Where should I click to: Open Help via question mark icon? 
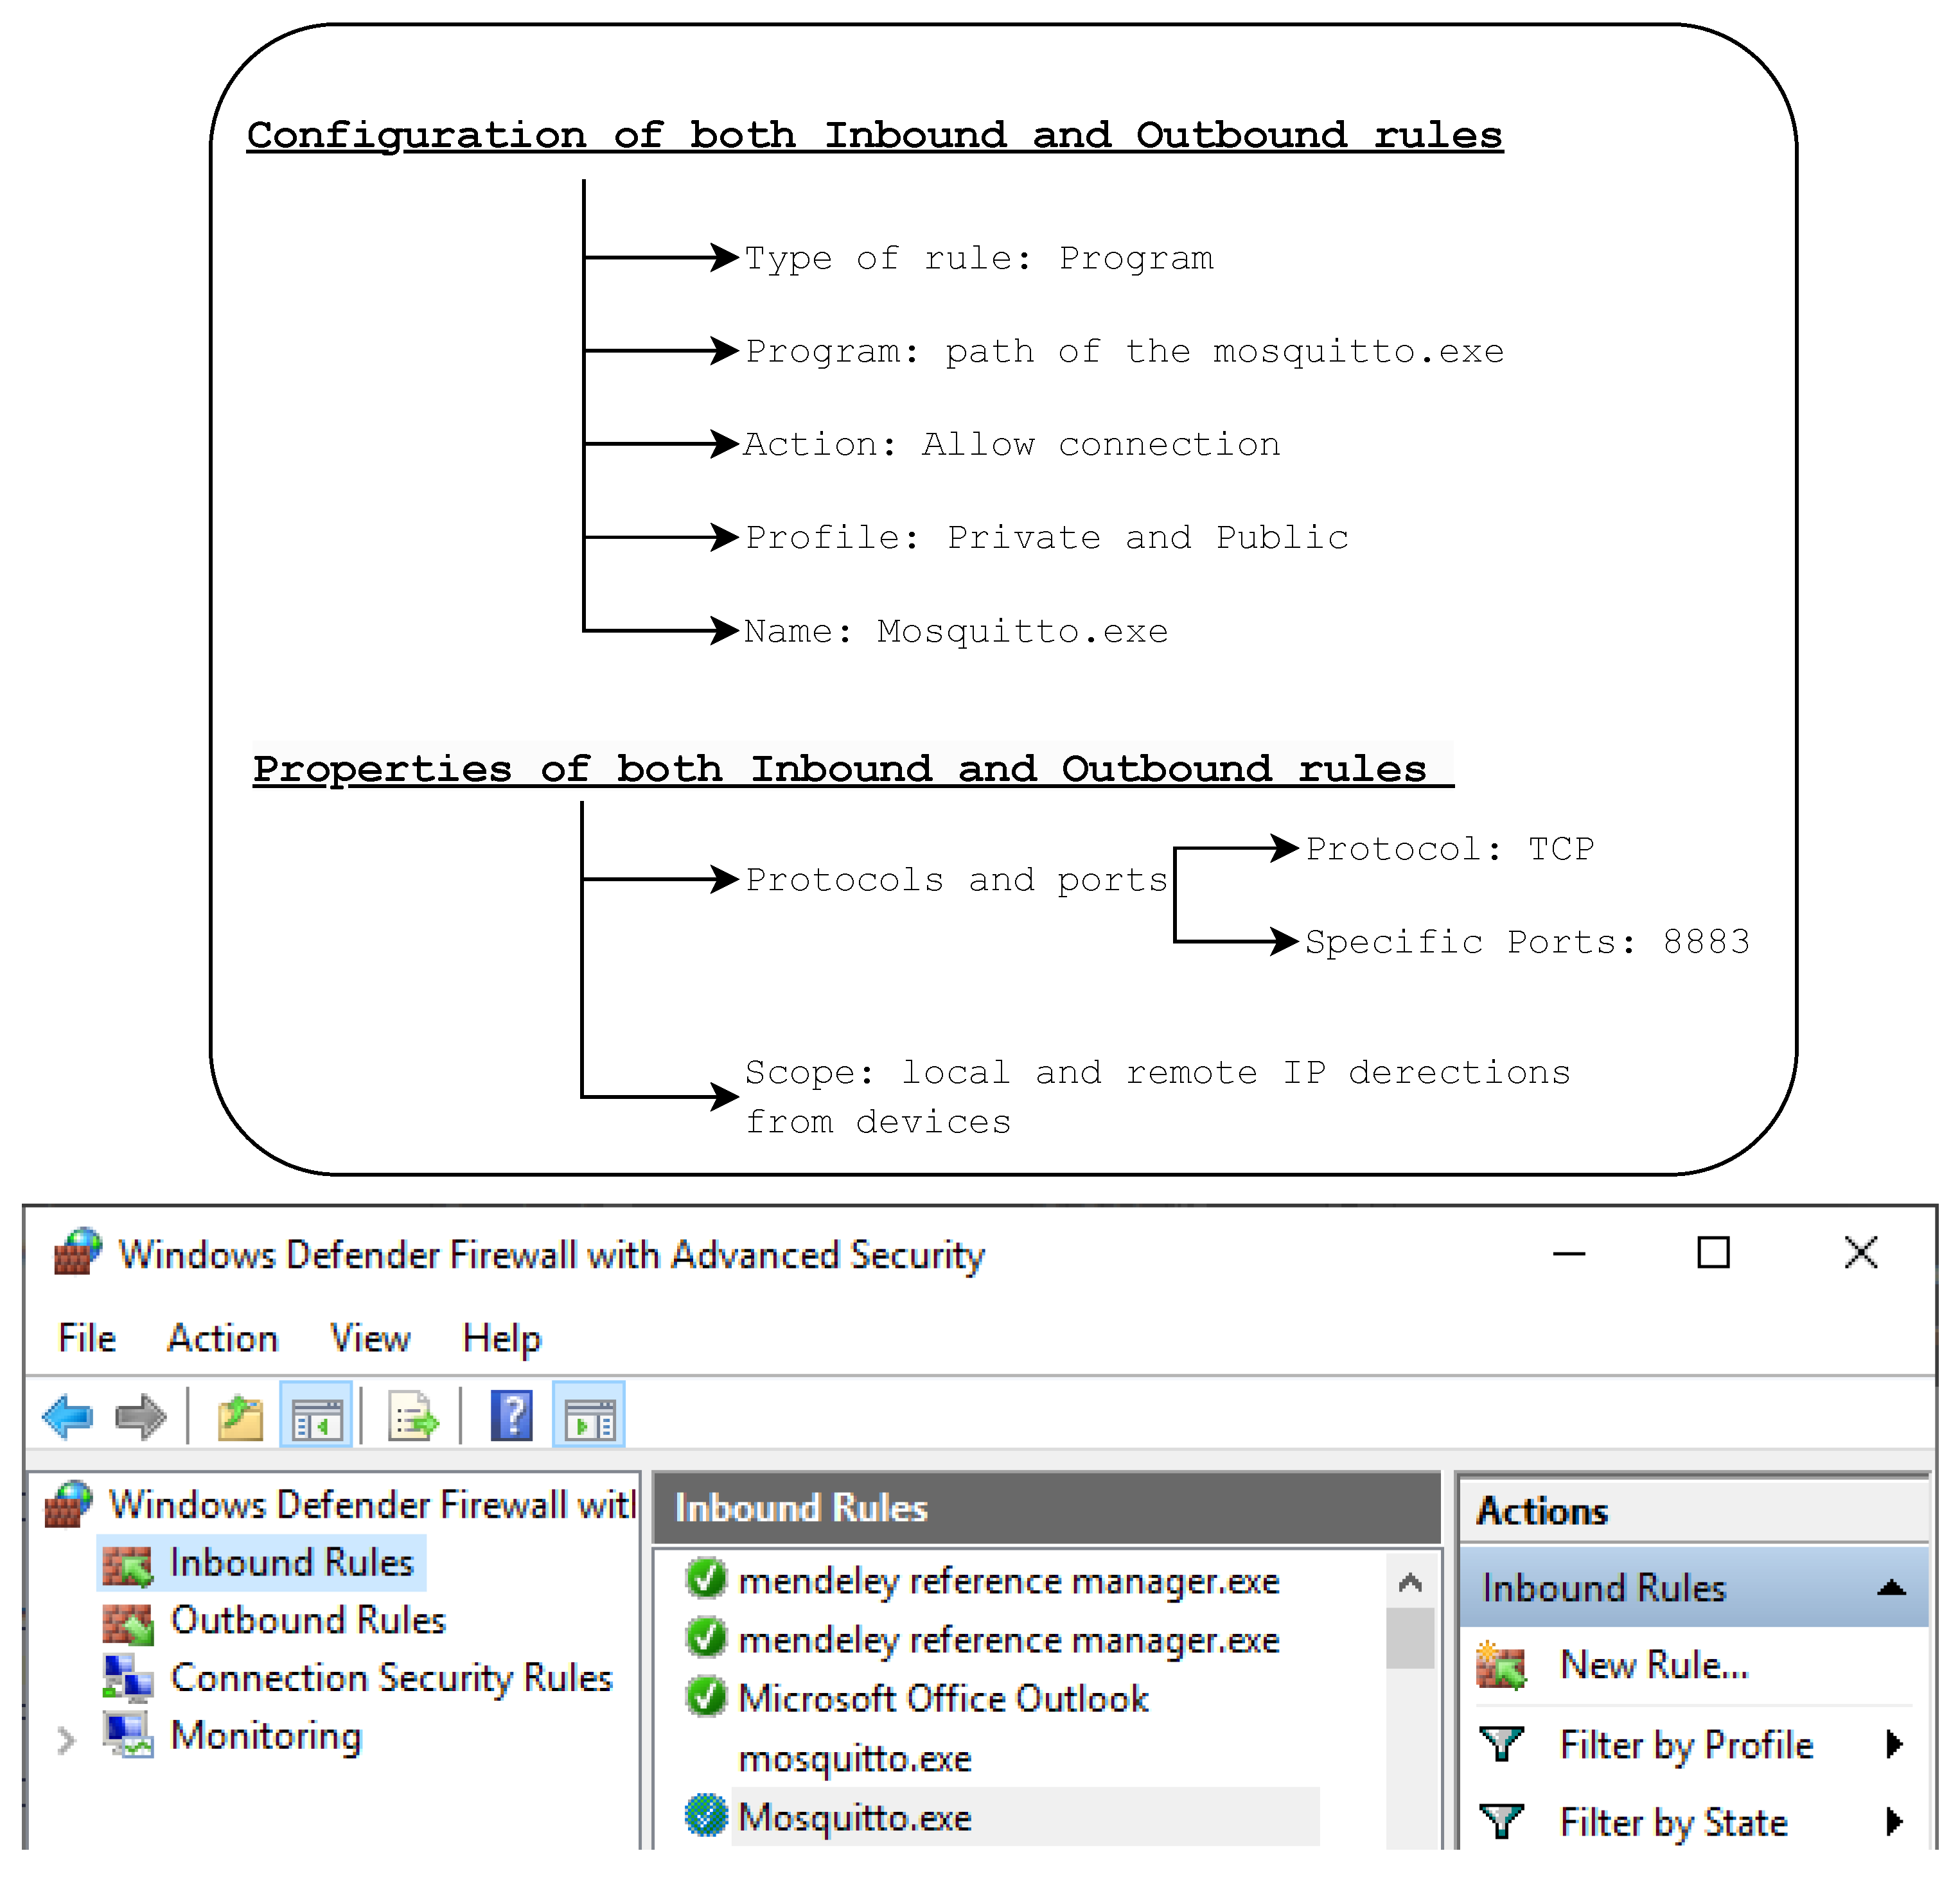click(x=512, y=1416)
